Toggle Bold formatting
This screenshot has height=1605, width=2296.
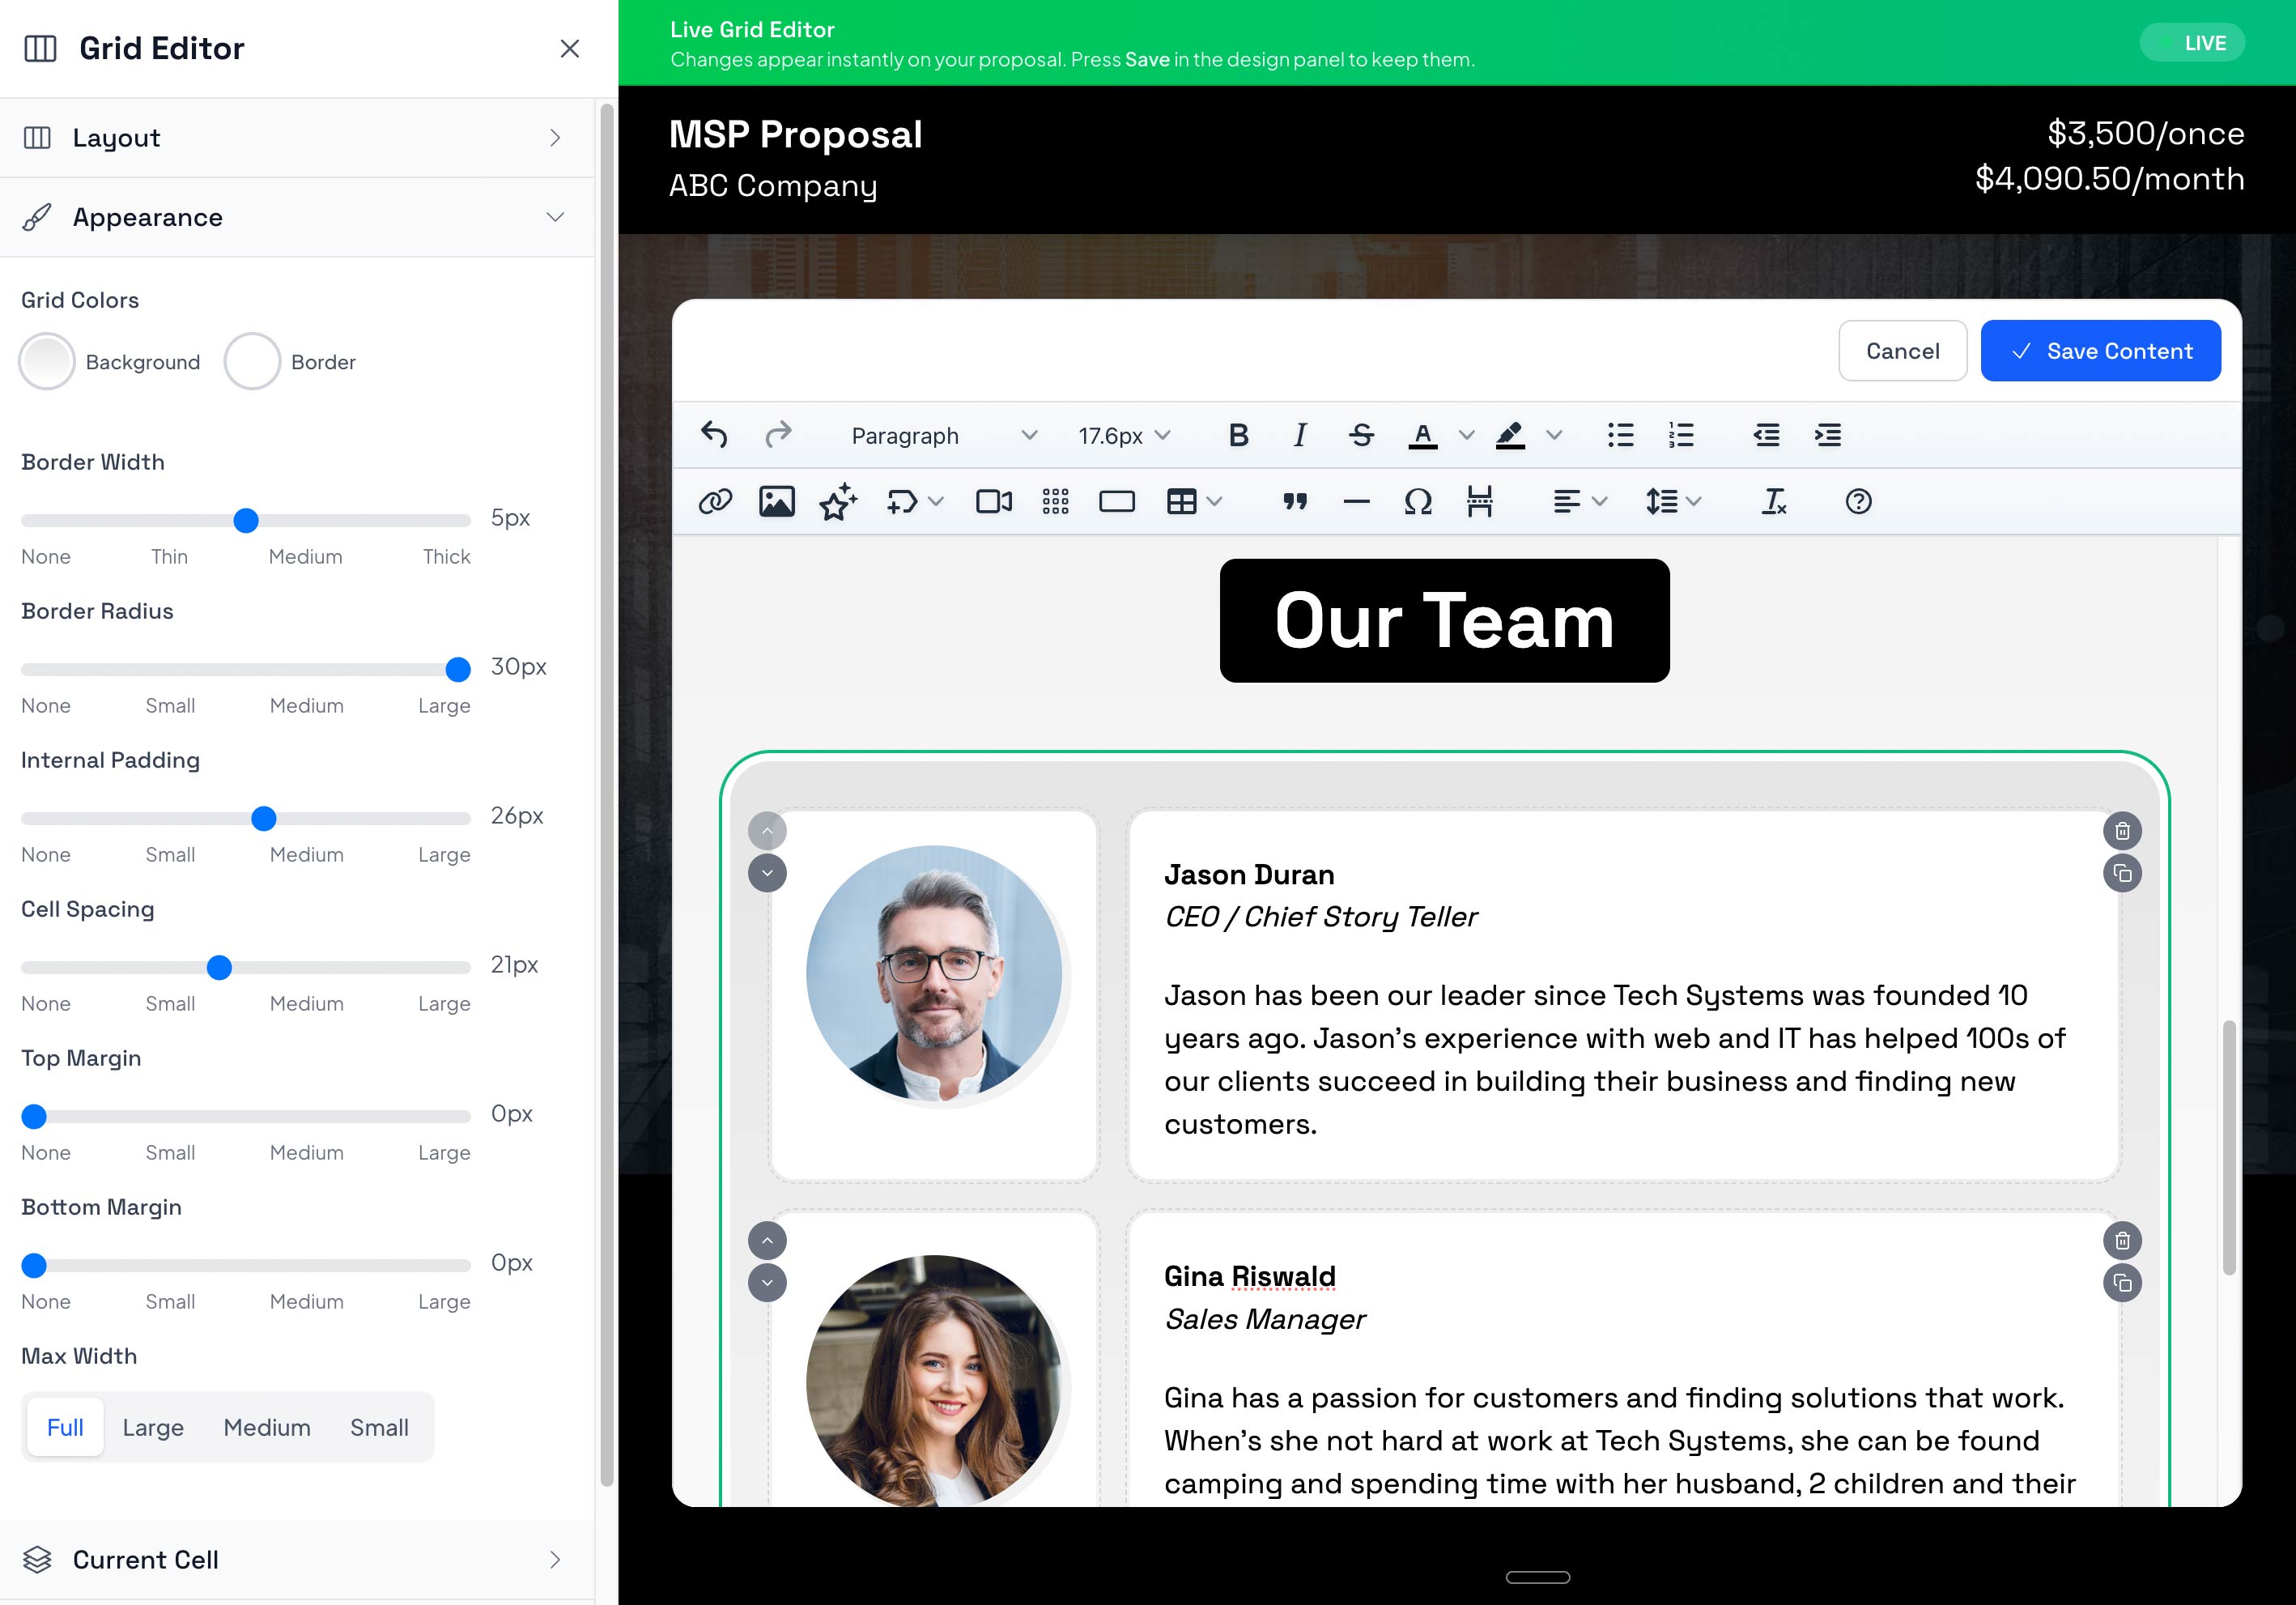1238,435
